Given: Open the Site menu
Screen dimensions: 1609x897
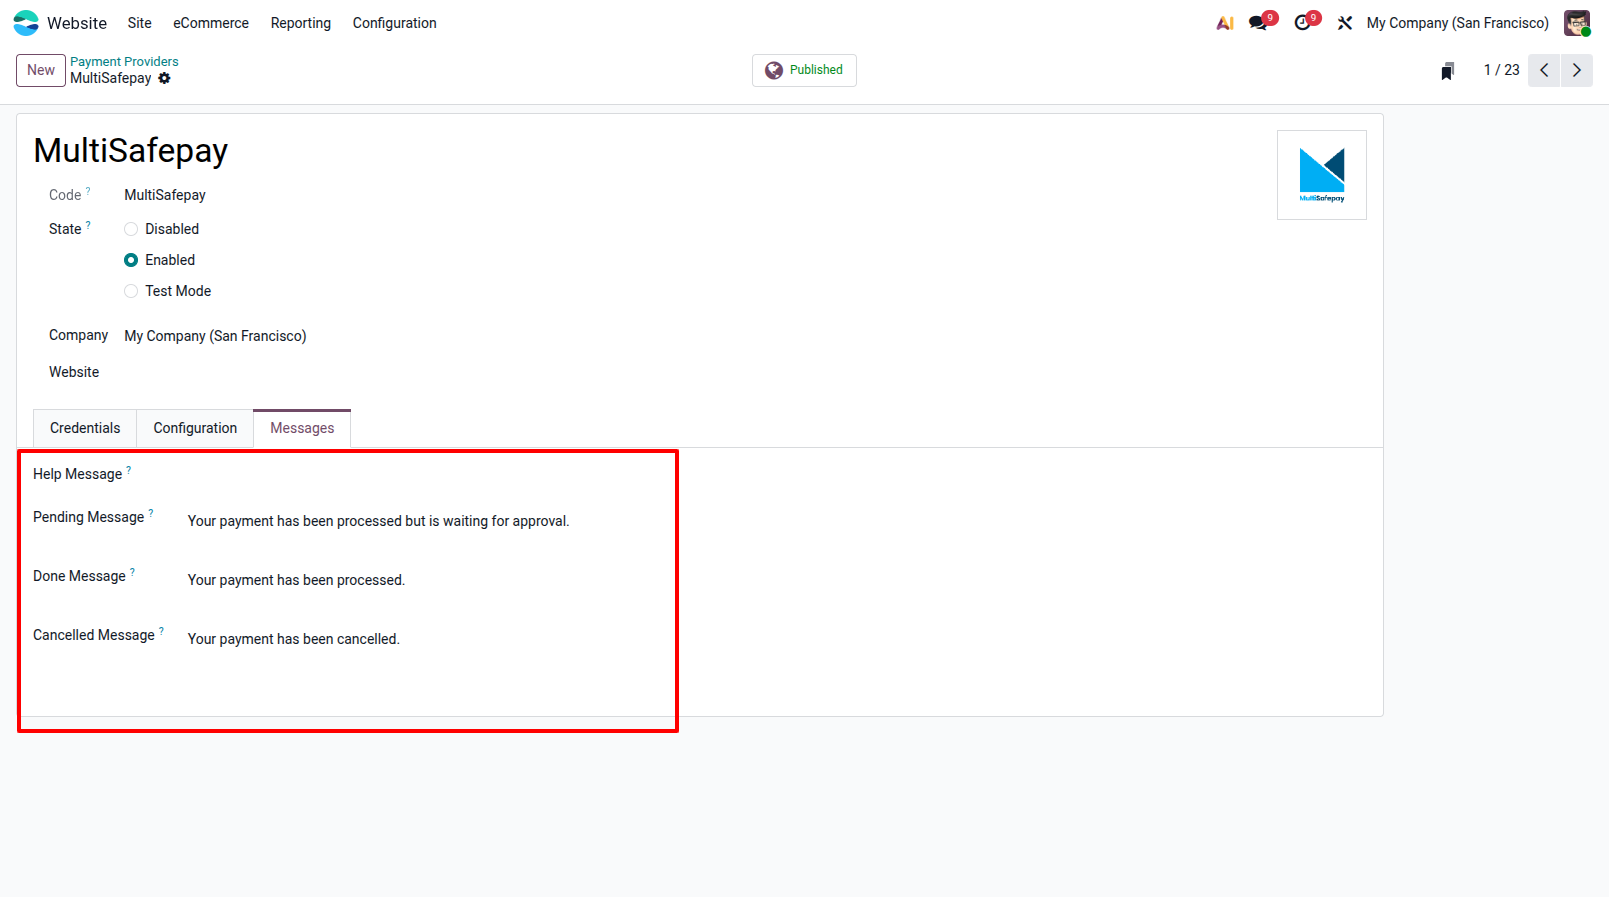Looking at the screenshot, I should (x=140, y=23).
